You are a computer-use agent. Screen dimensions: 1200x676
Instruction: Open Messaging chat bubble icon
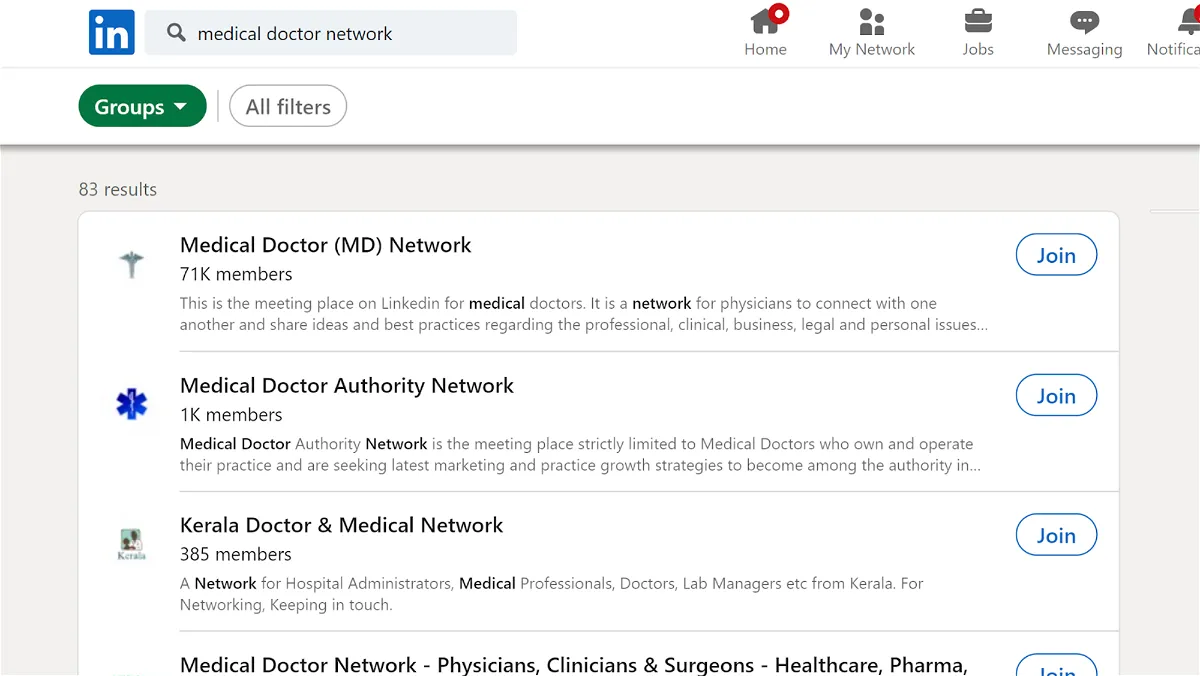(1084, 21)
